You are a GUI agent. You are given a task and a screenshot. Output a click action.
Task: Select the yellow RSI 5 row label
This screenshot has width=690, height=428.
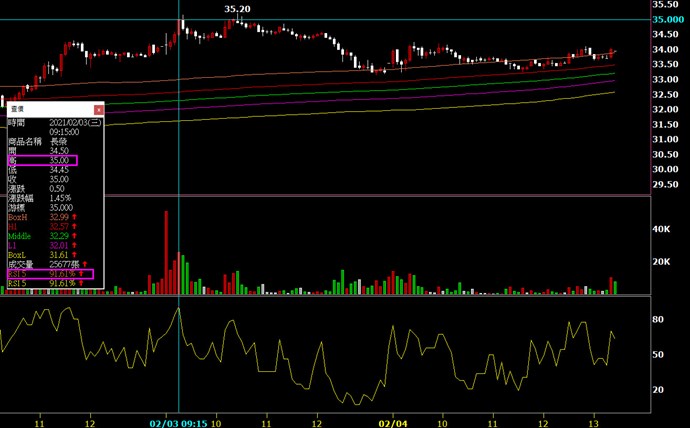point(17,283)
